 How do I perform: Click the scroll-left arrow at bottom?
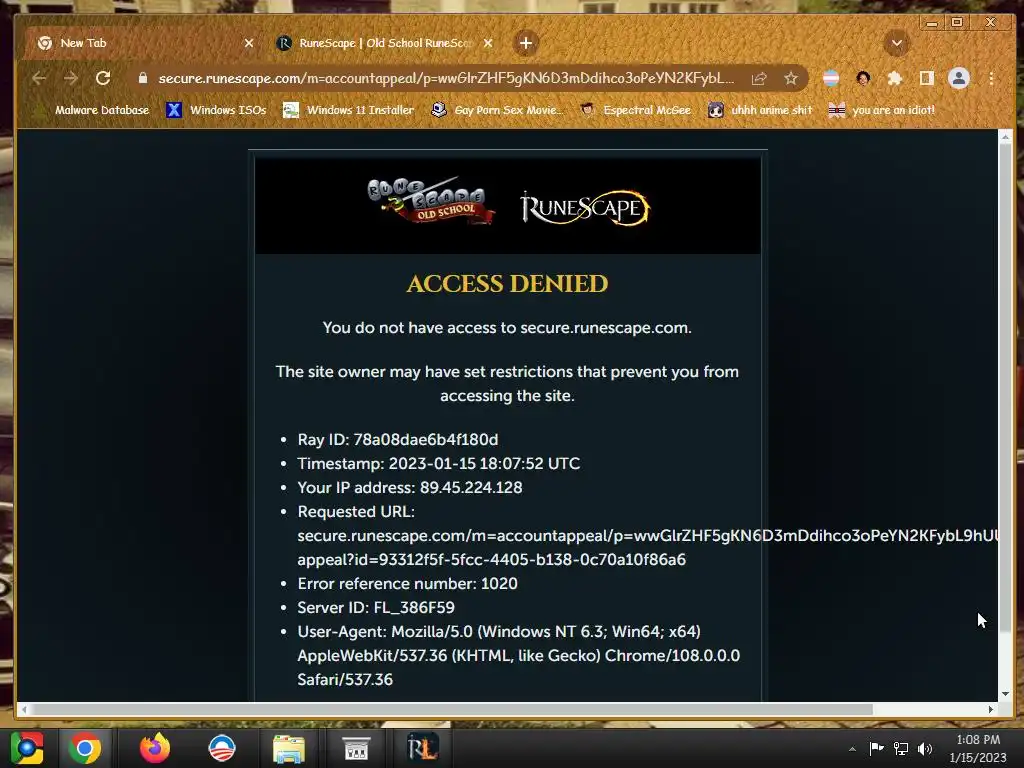point(24,709)
